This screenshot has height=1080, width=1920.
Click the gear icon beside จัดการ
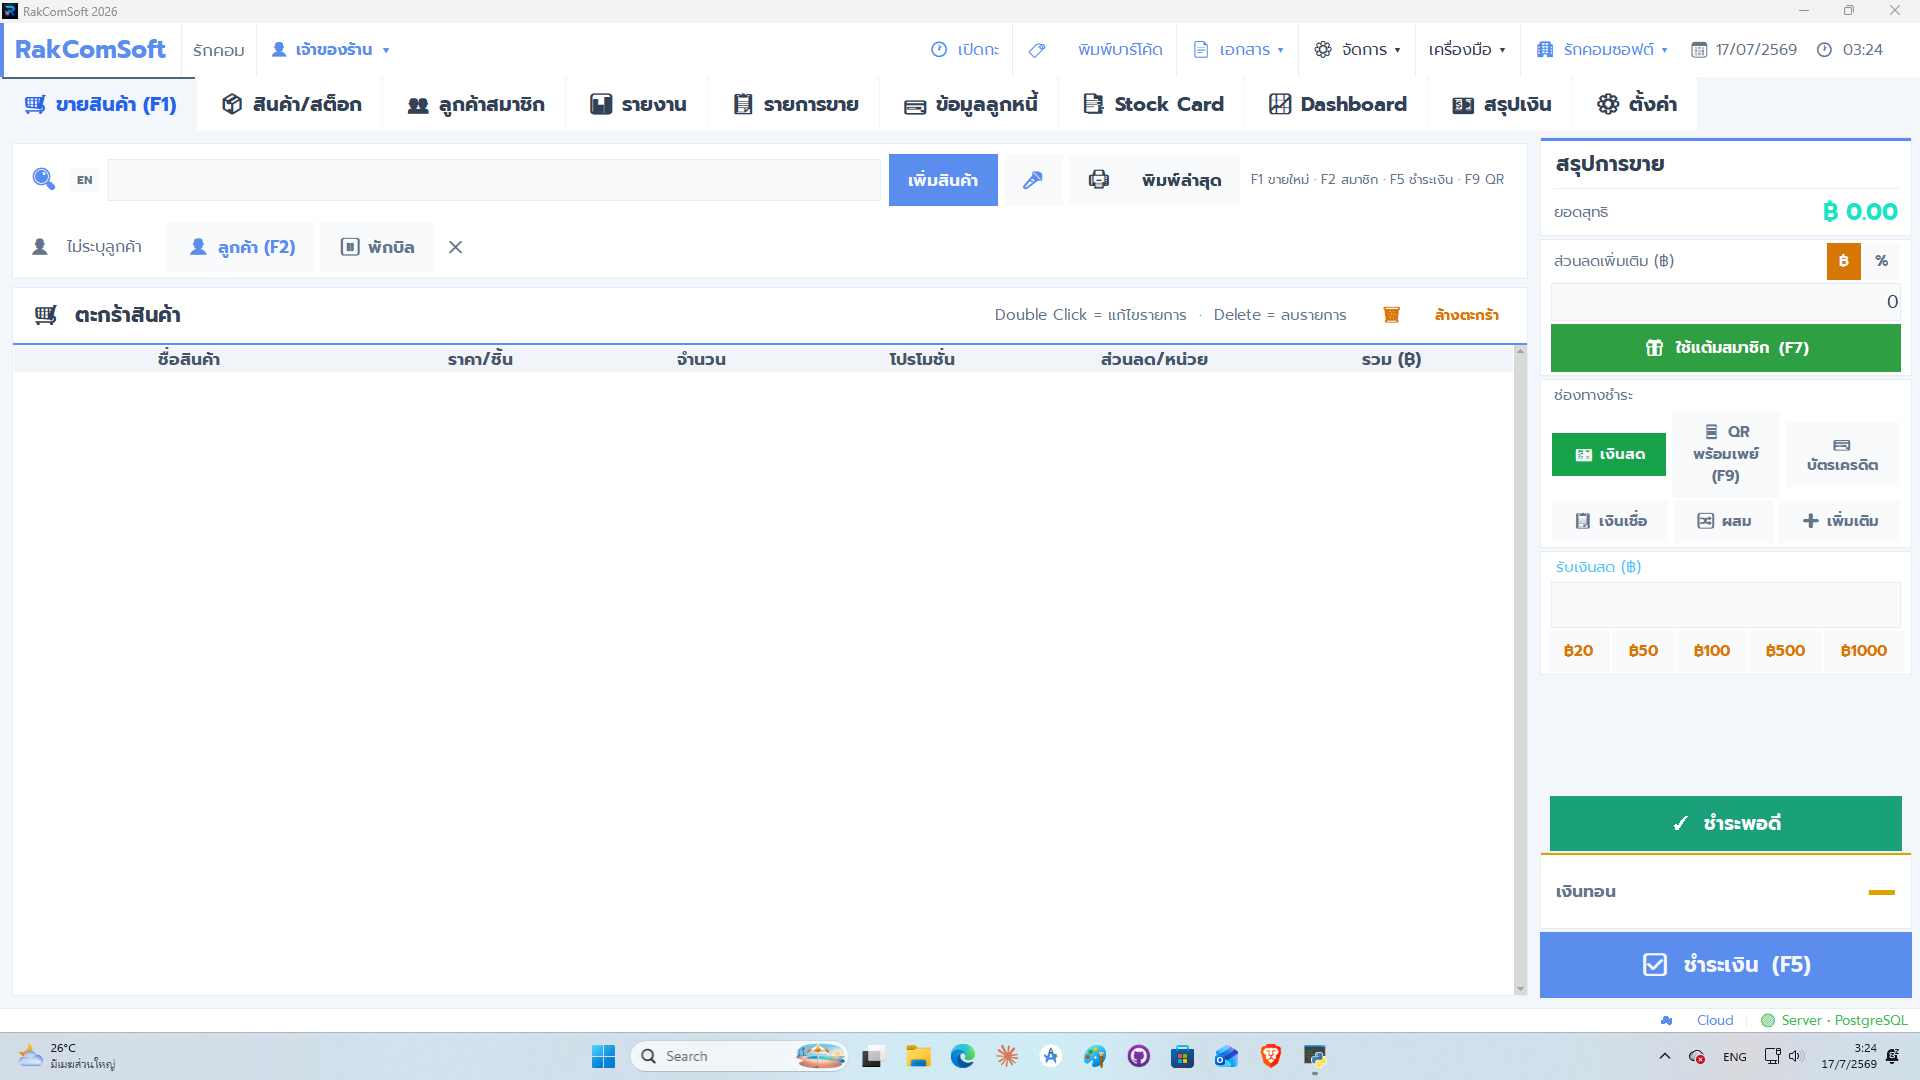point(1323,50)
